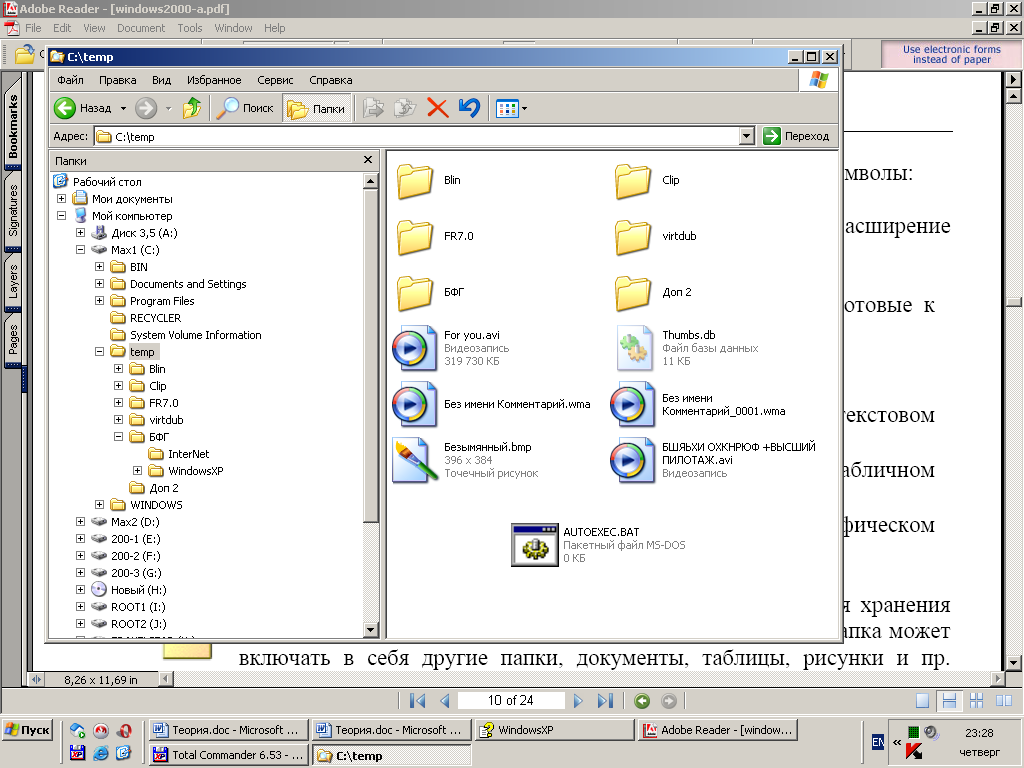This screenshot has height=768, width=1024.
Task: Open the Справка menu
Action: point(330,80)
